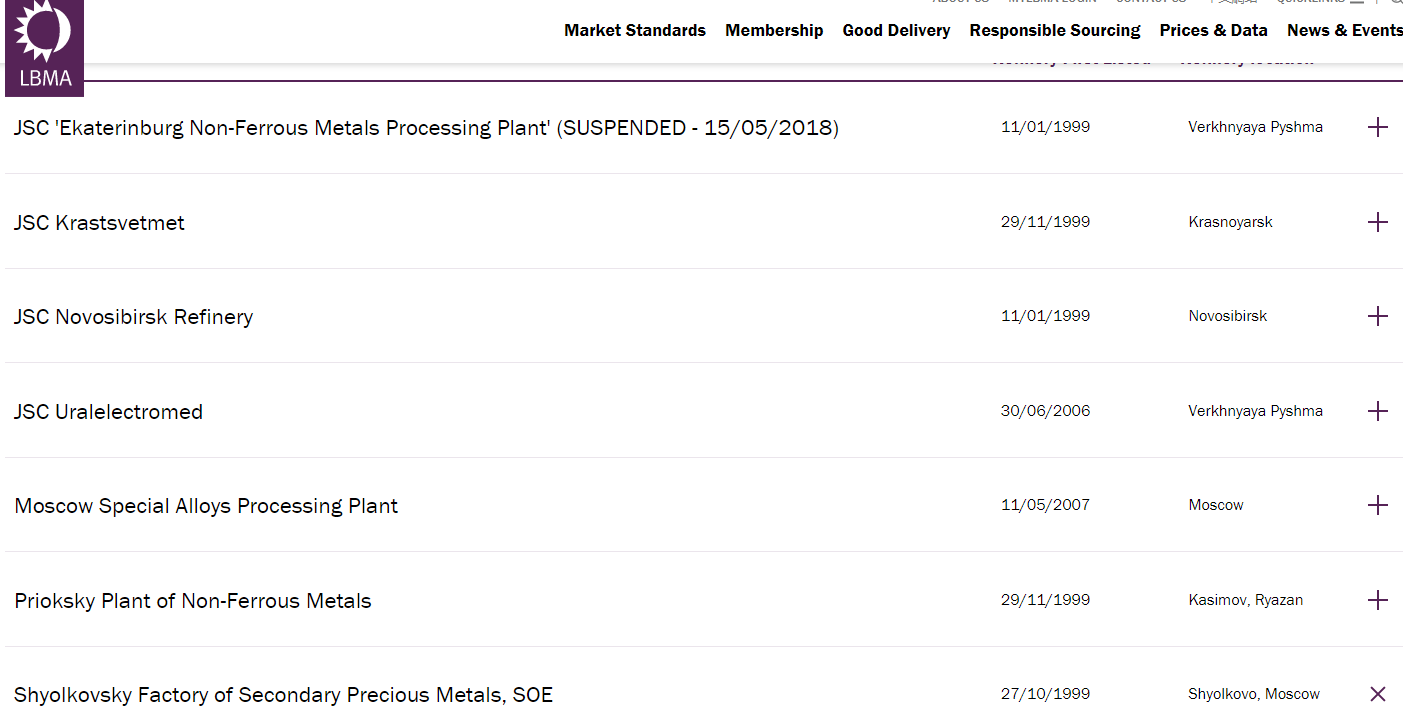Select Prioksky Plant of Non-Ferrous Metals

click(x=193, y=601)
